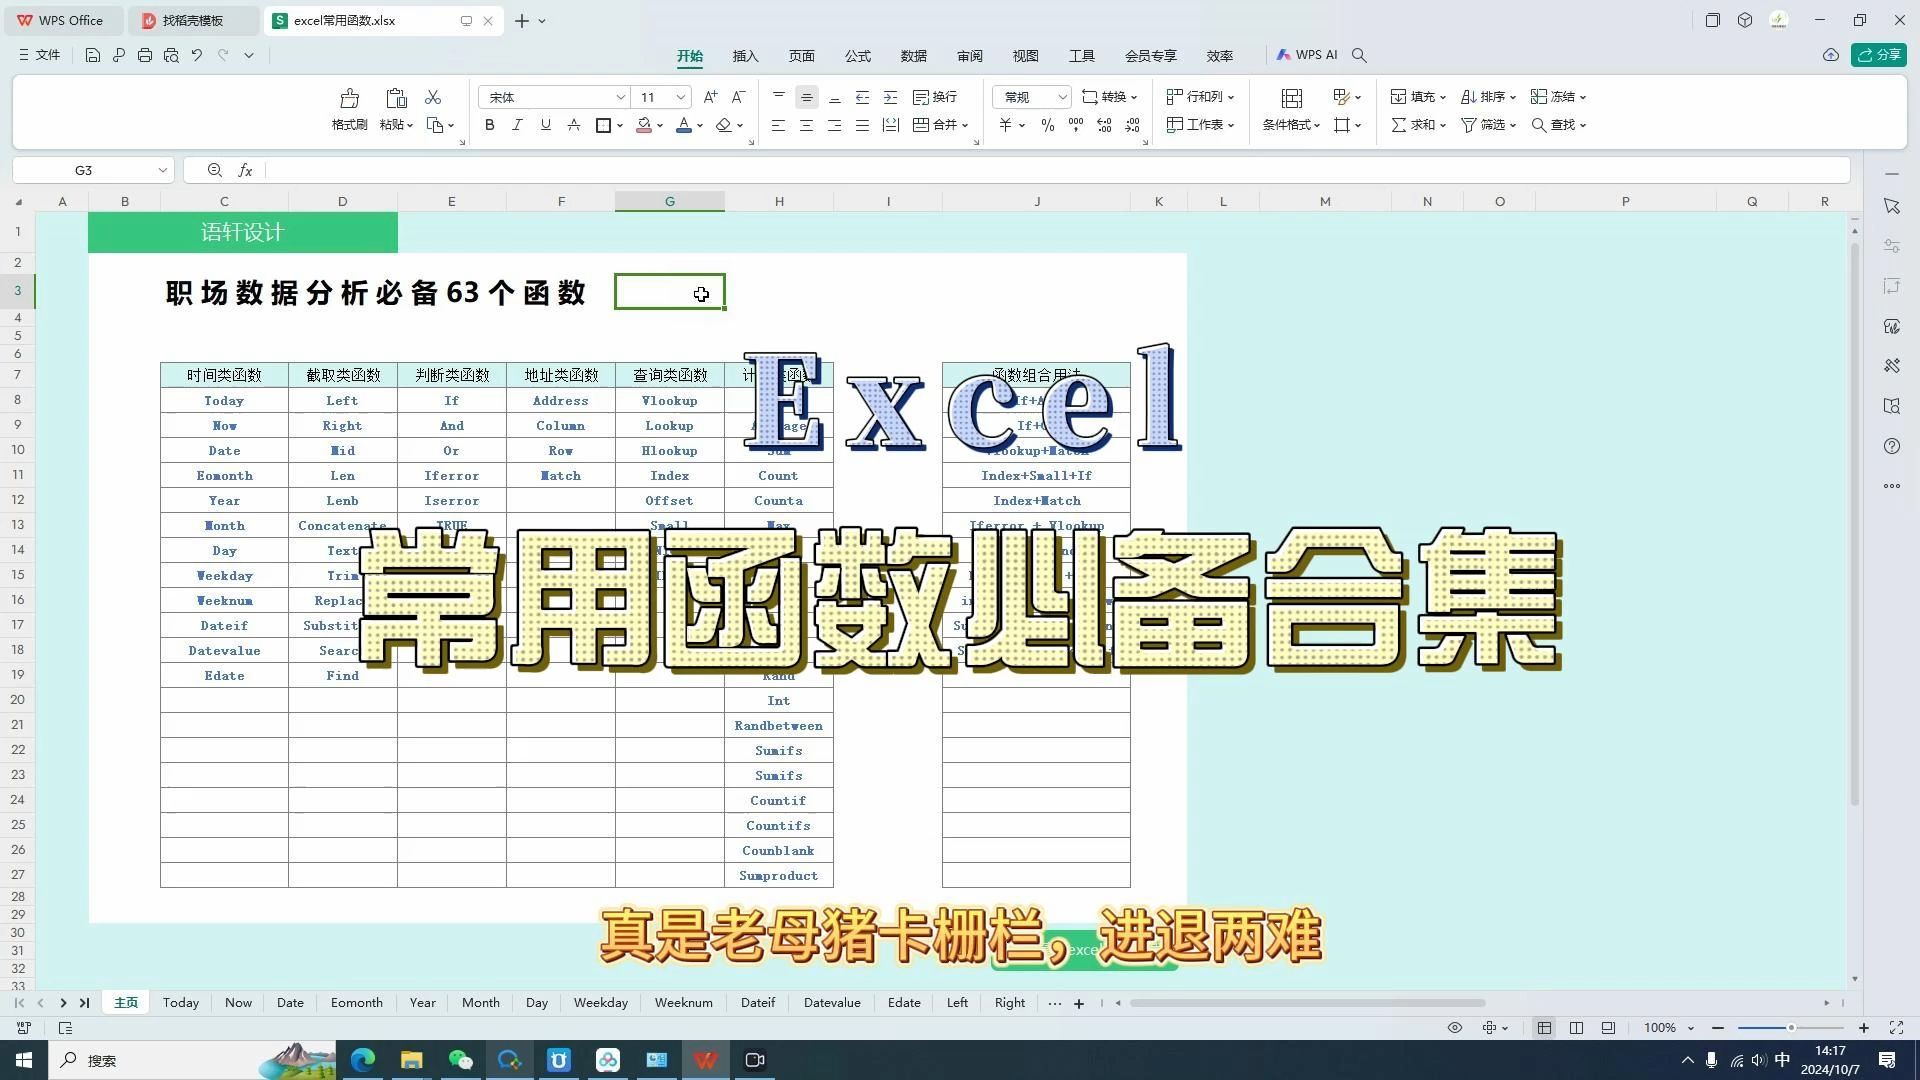This screenshot has height=1080, width=1920.
Task: Open the WeChat taskbar icon
Action: pyautogui.click(x=460, y=1060)
